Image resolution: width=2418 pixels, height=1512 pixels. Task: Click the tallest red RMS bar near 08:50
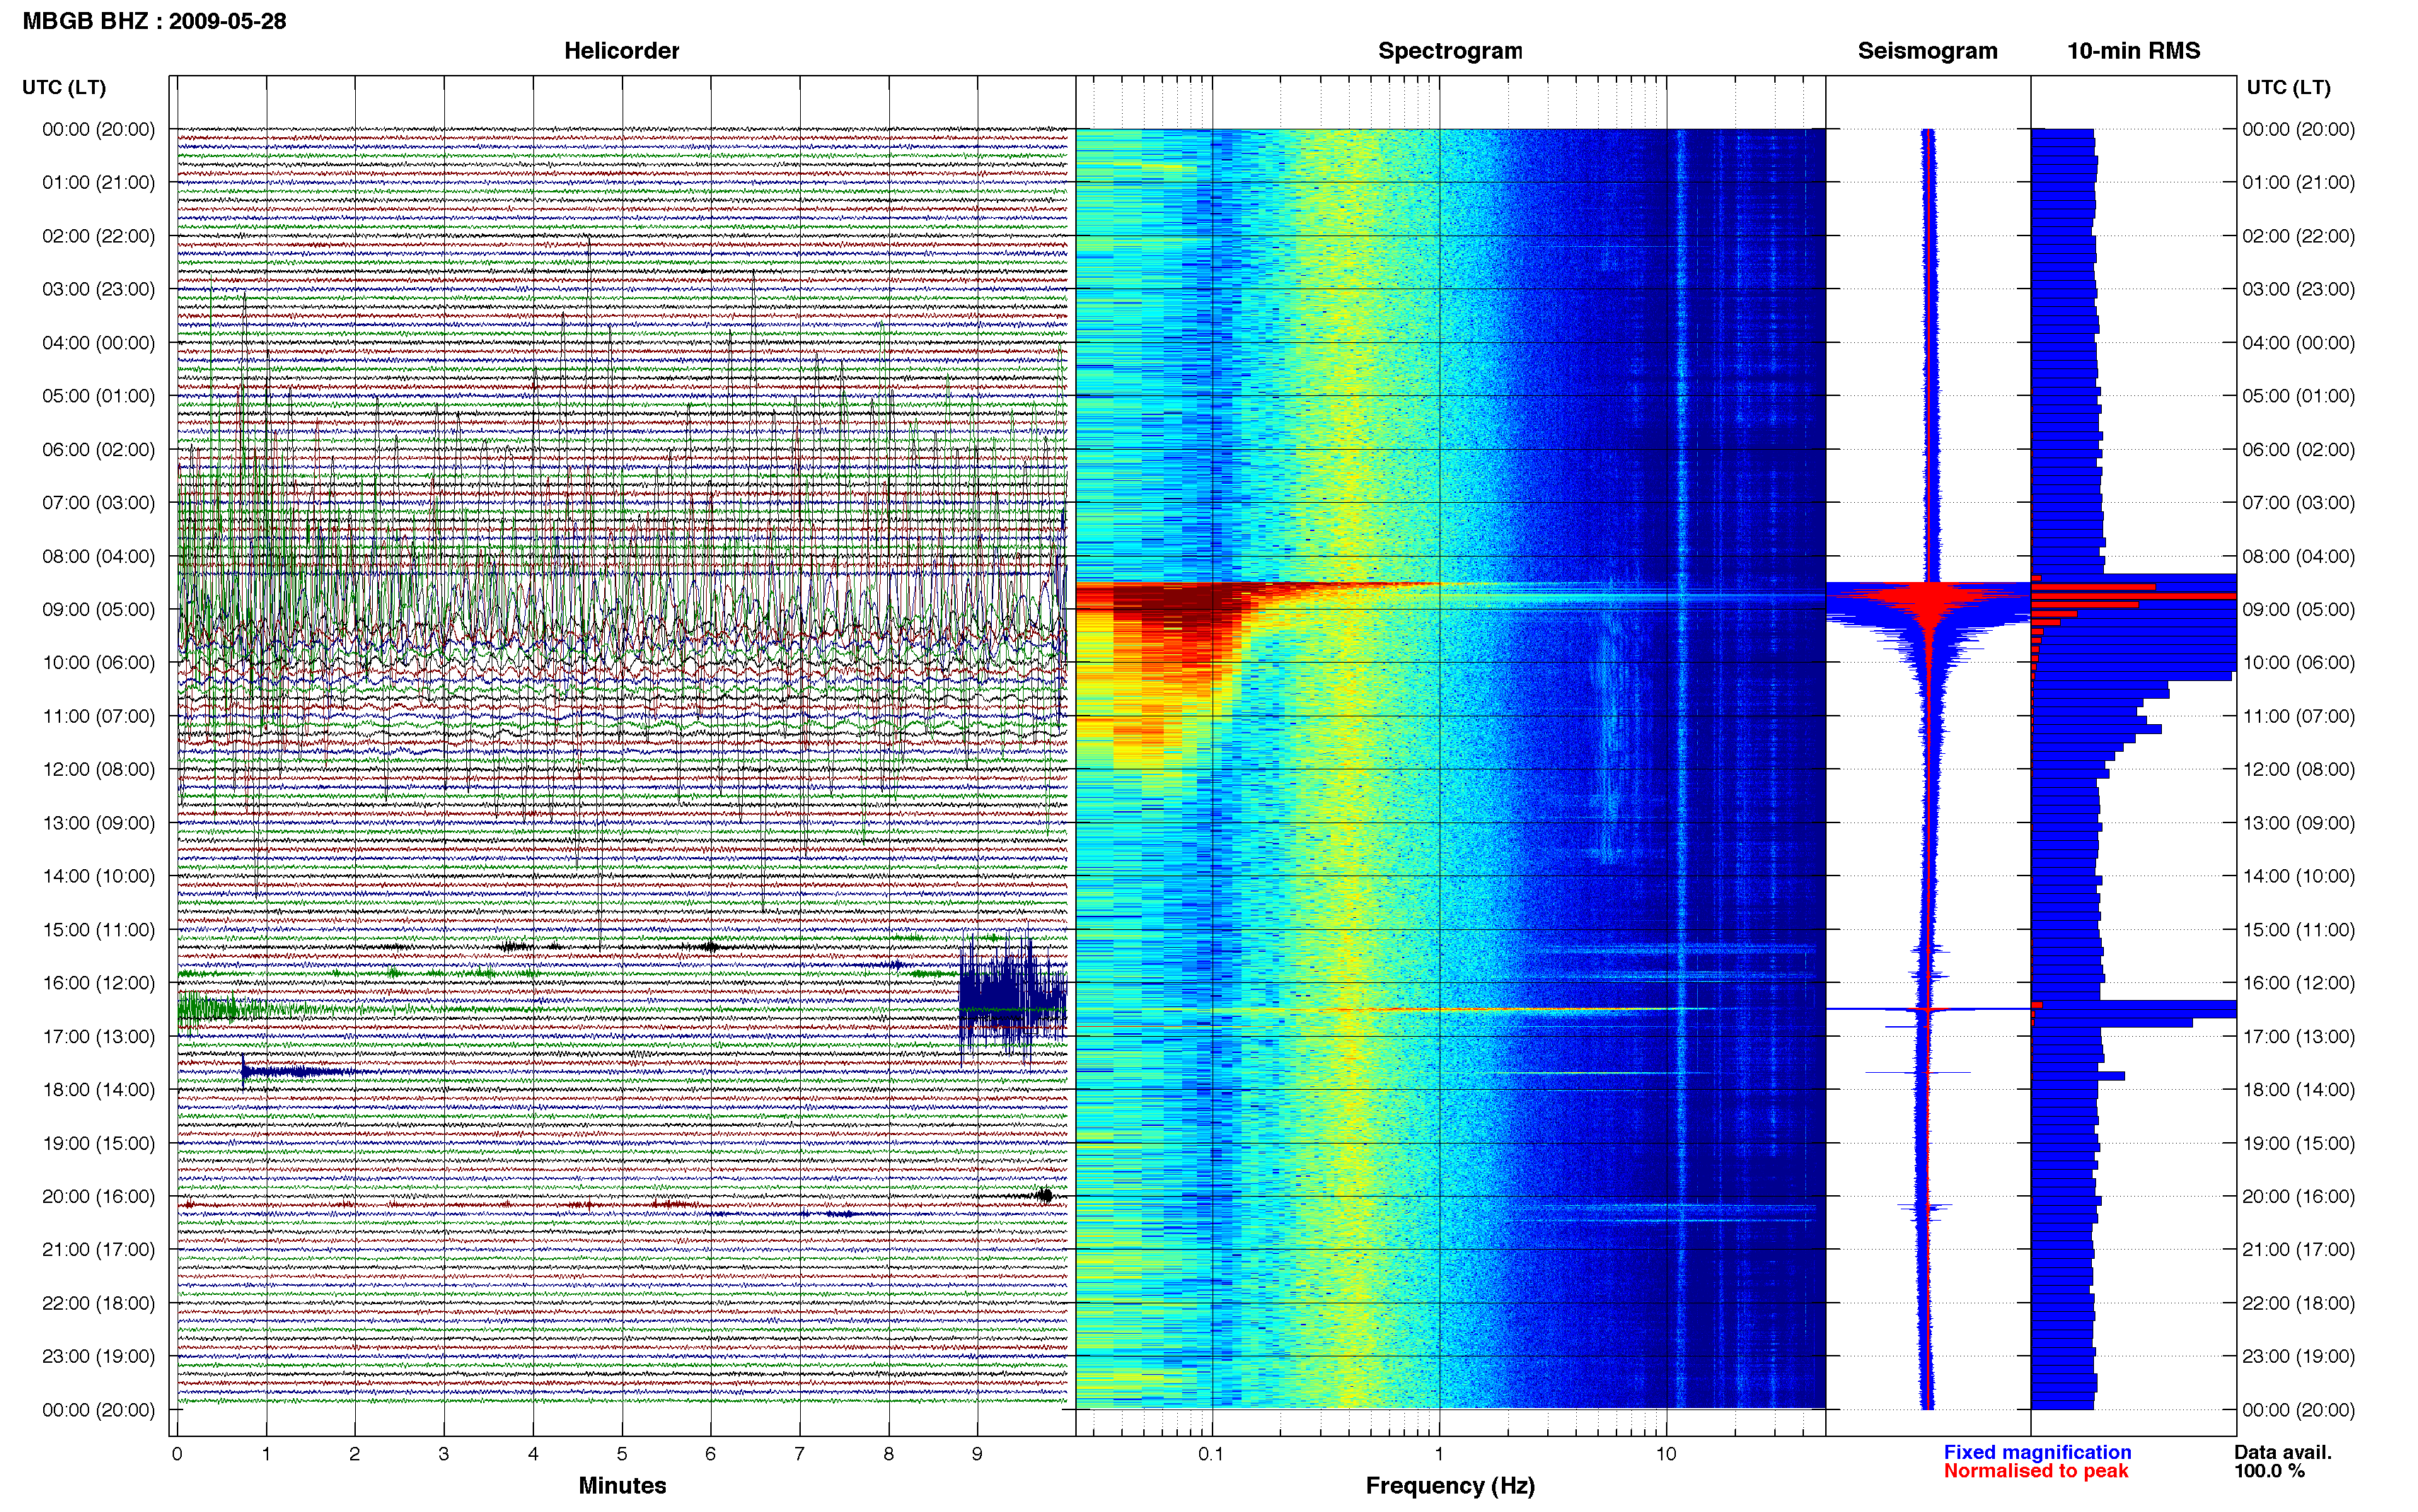(x=2133, y=596)
